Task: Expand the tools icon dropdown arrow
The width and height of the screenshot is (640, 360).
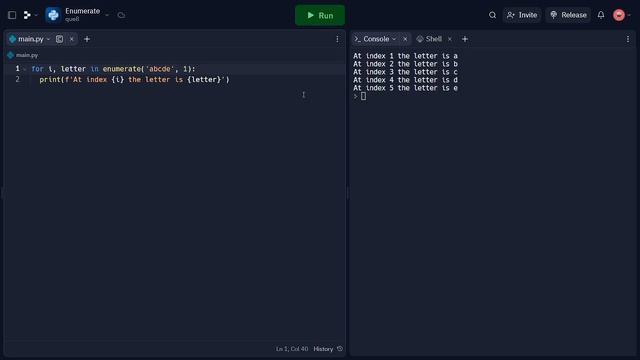Action: 36,15
